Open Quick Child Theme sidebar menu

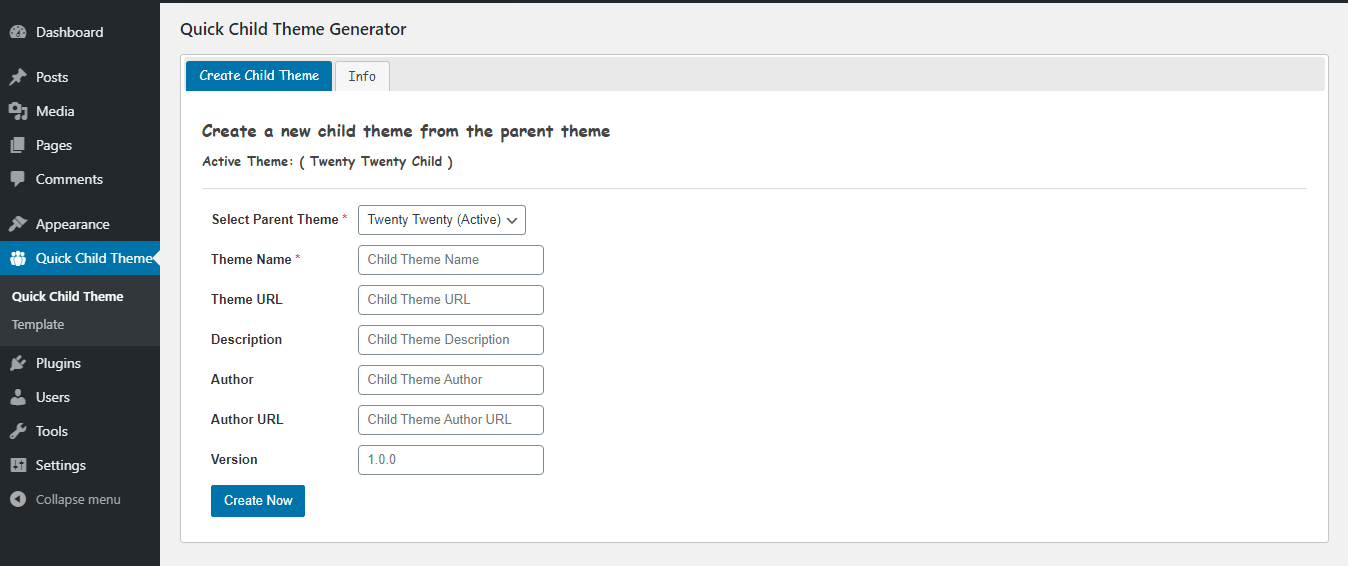tap(80, 258)
